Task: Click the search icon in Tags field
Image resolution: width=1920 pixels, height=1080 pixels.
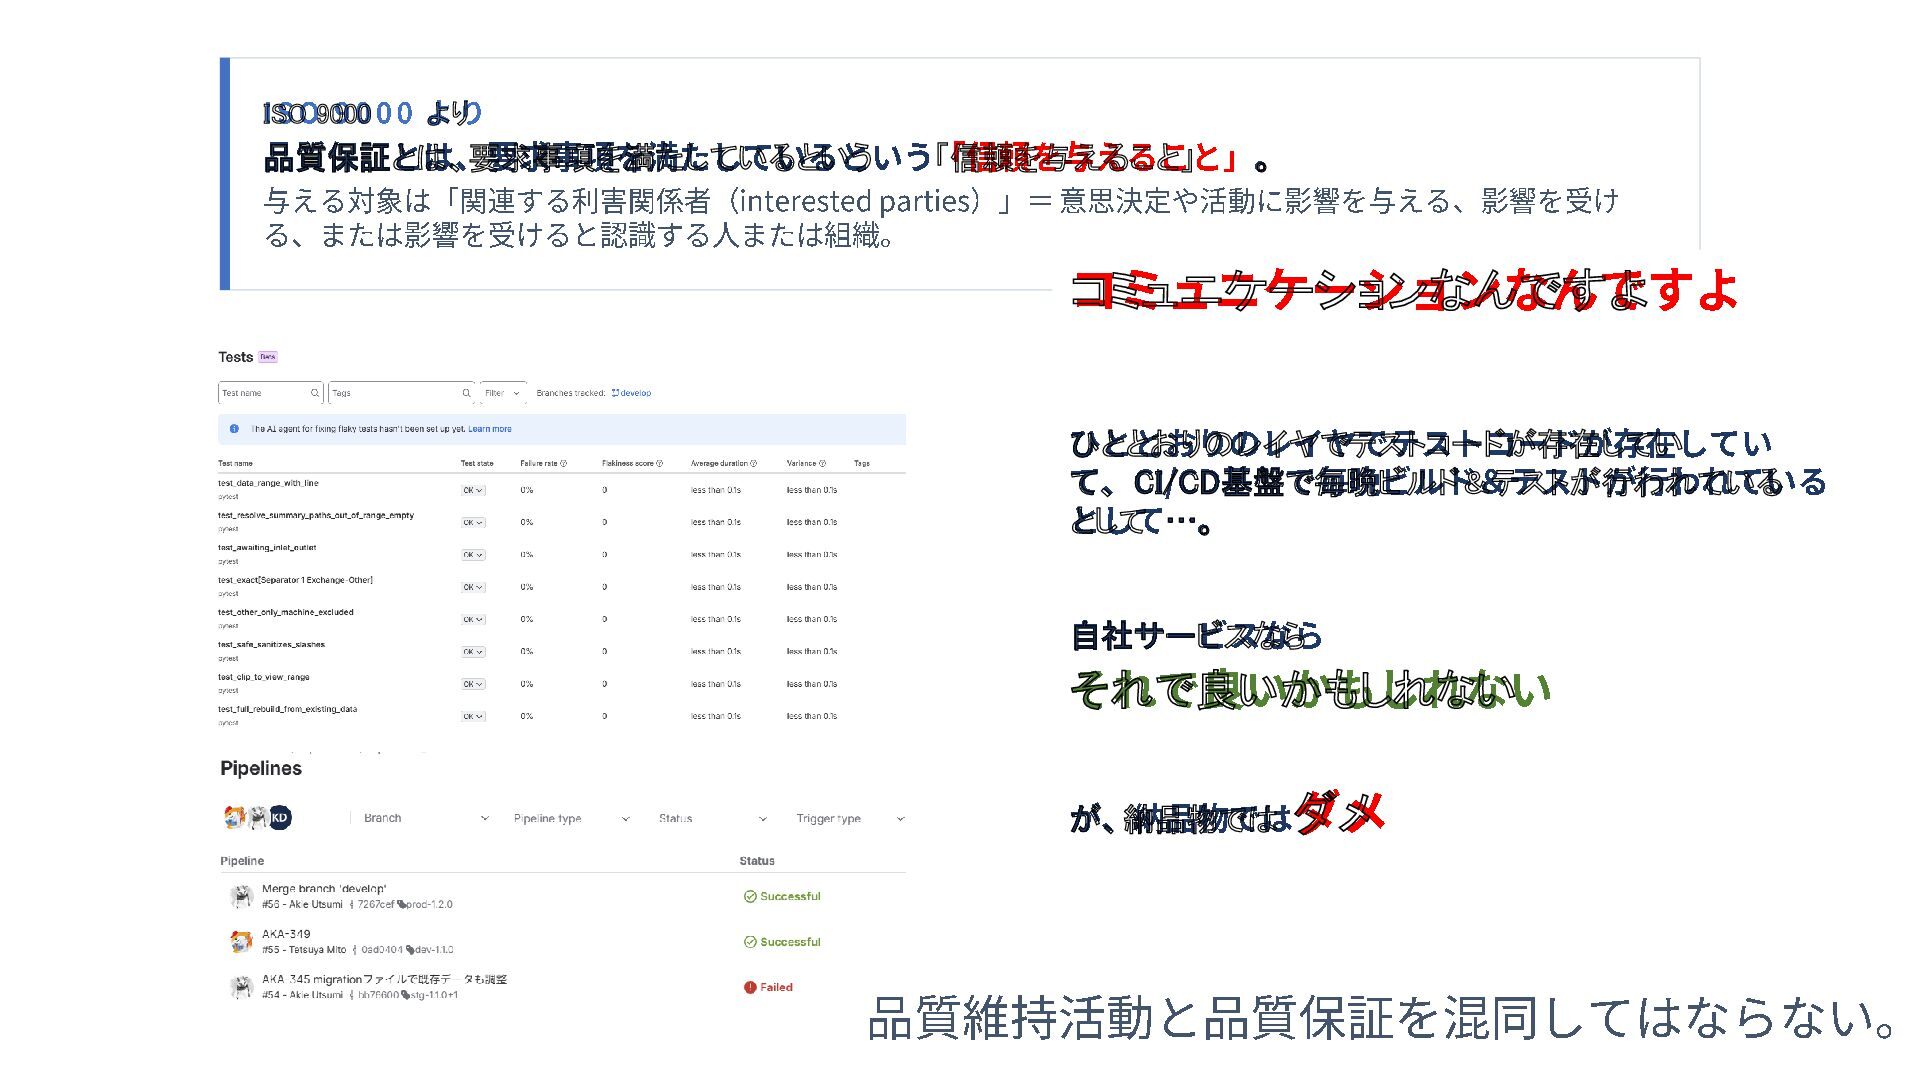Action: click(x=466, y=393)
